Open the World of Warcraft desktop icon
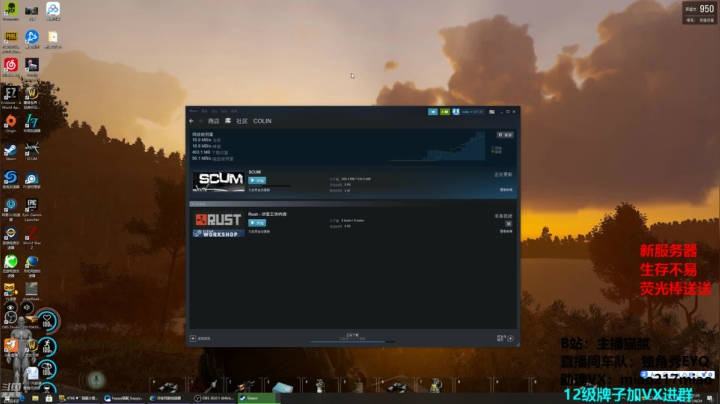 coord(32,95)
